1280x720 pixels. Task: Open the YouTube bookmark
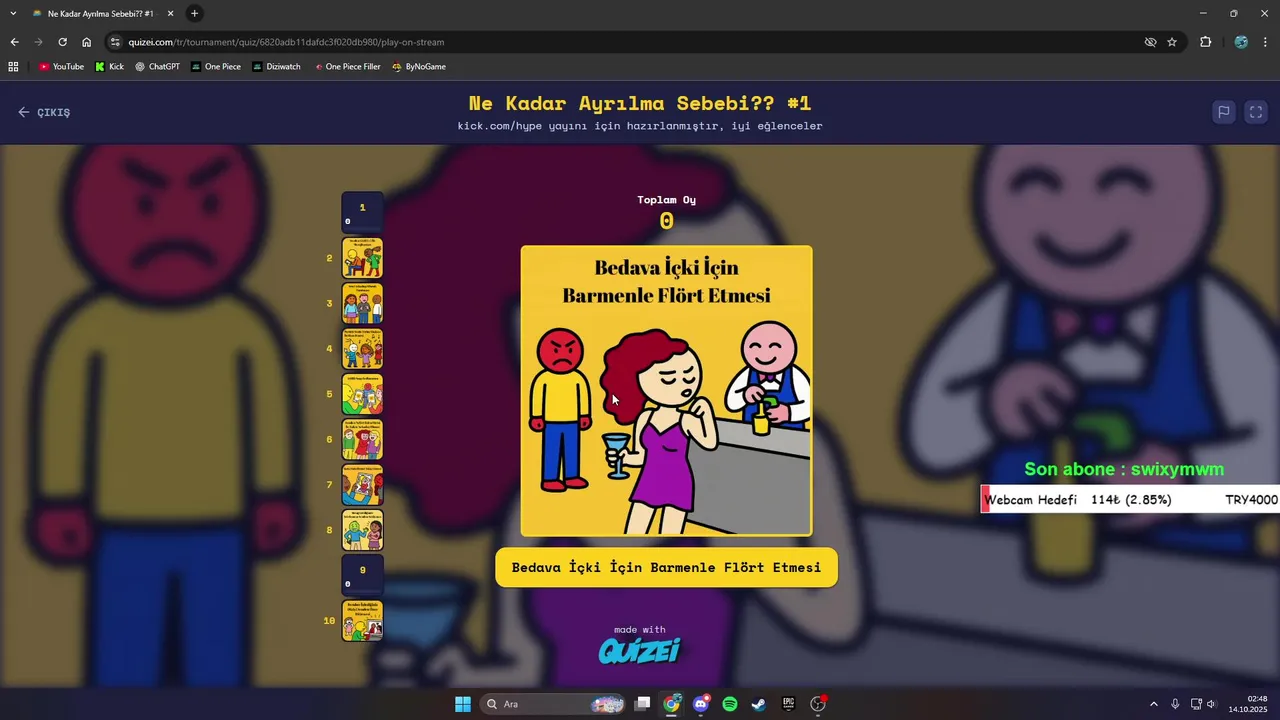pos(61,66)
